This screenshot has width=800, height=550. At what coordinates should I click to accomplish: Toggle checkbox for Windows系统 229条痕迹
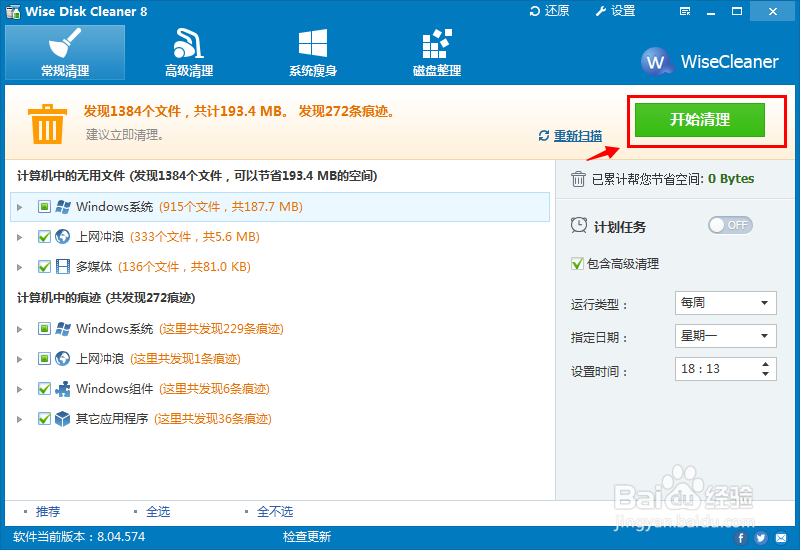point(44,329)
